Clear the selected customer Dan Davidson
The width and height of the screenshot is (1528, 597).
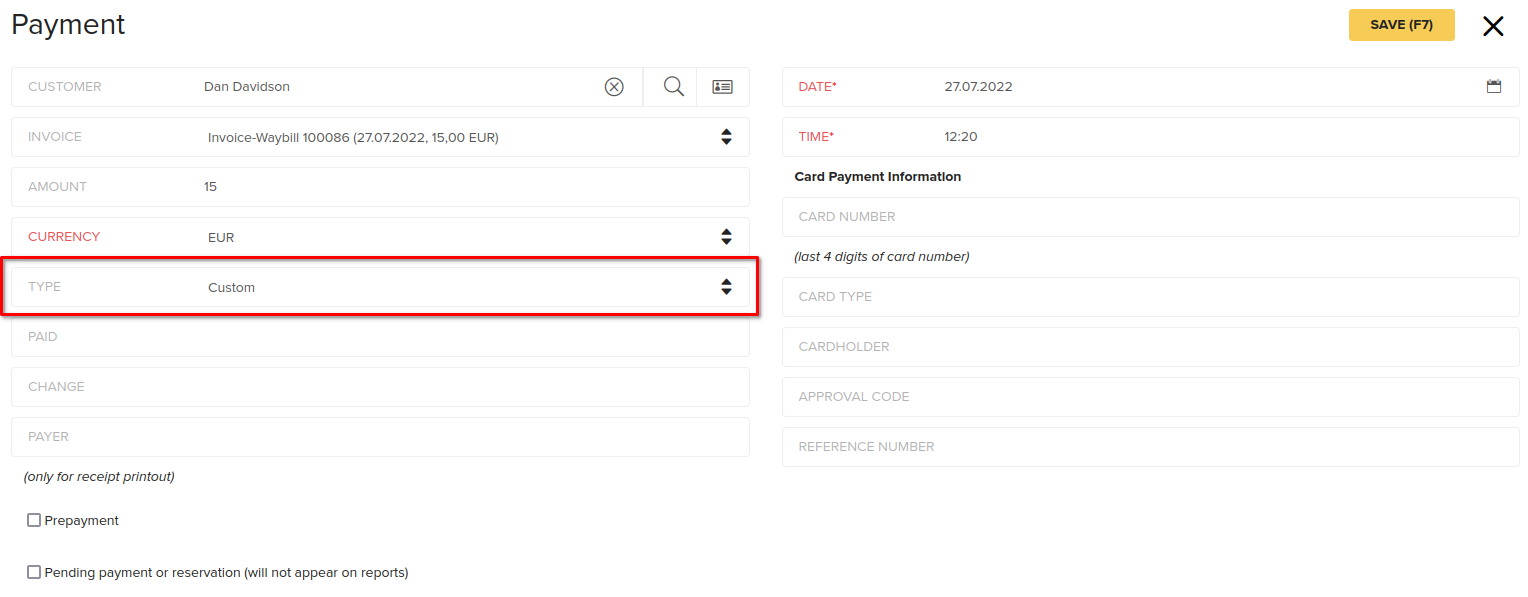(x=614, y=87)
